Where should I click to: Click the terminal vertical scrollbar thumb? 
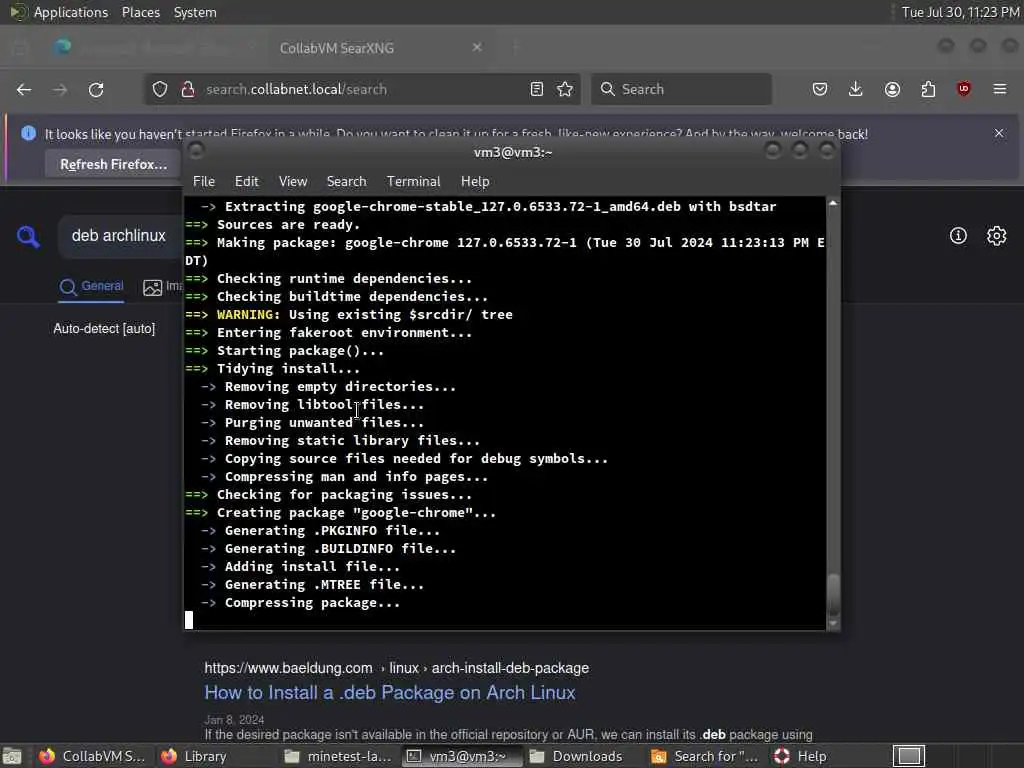click(833, 594)
